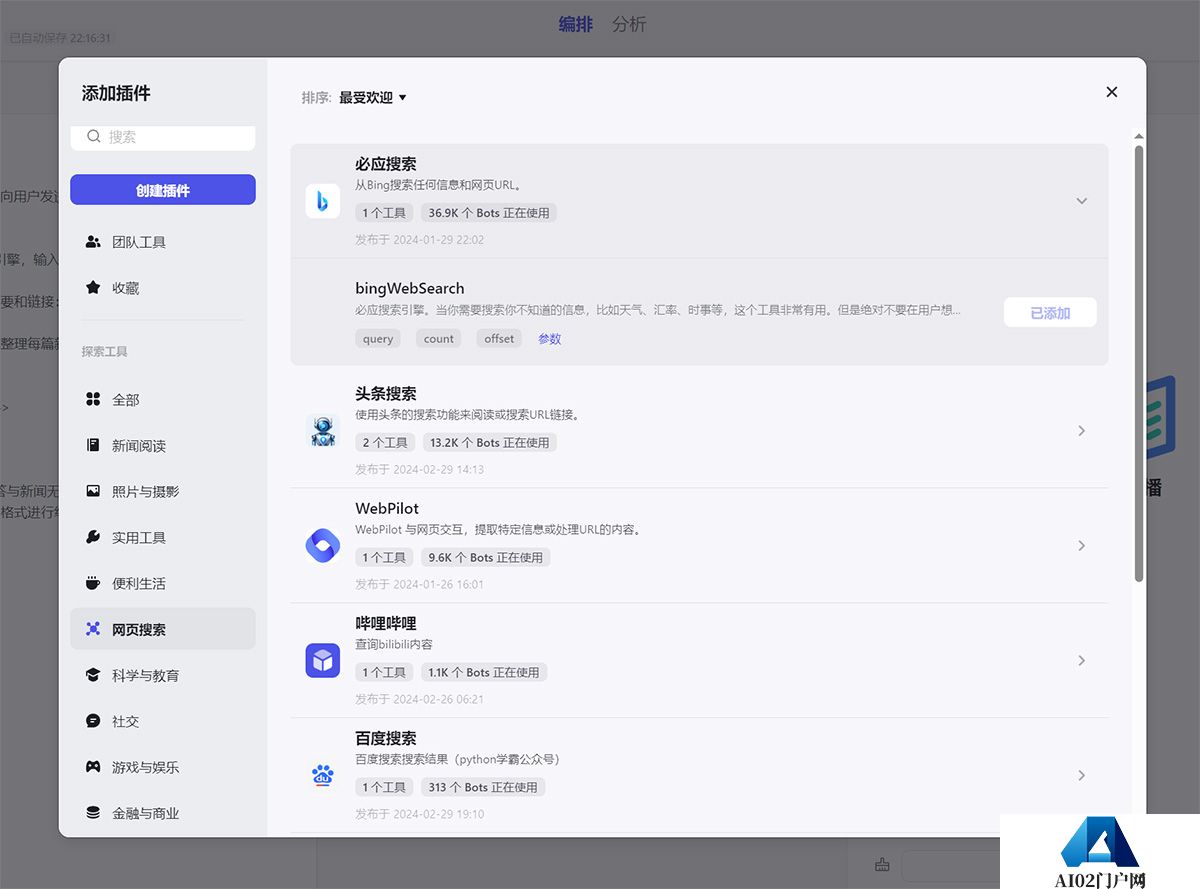Switch to the 分析 tab
Image resolution: width=1200 pixels, height=889 pixels.
coord(629,25)
